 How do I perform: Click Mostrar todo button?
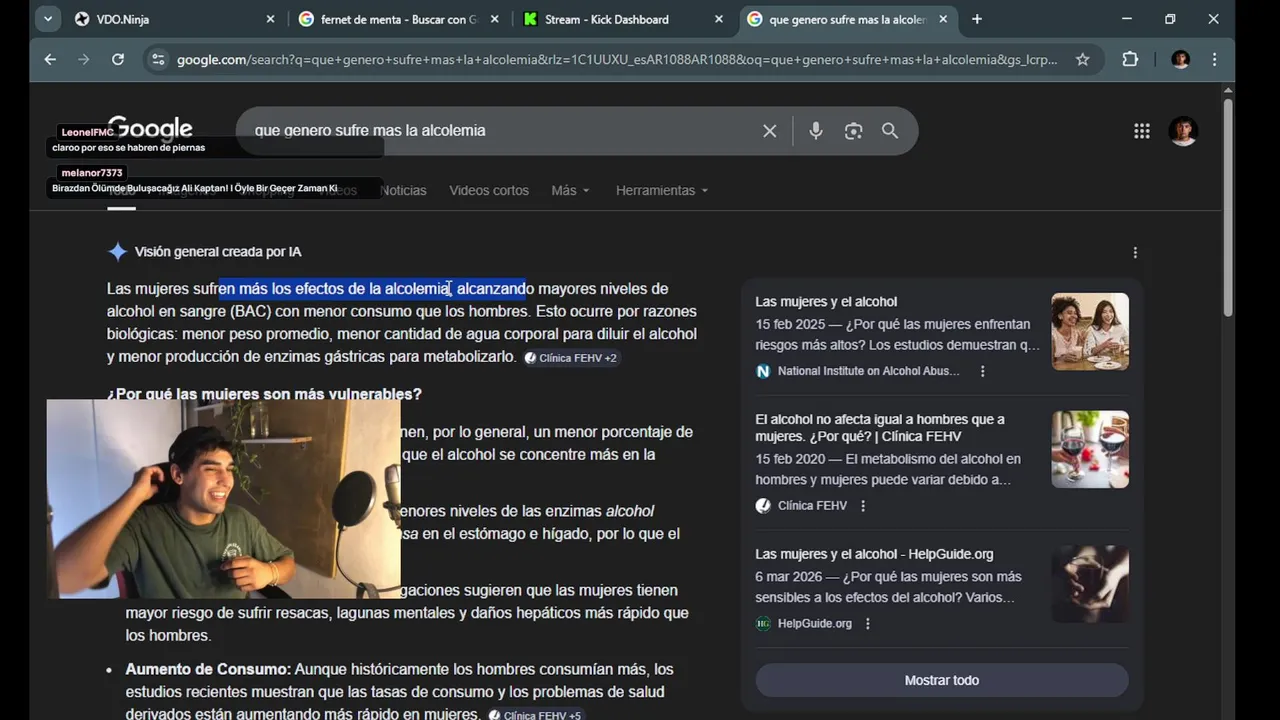click(x=942, y=680)
